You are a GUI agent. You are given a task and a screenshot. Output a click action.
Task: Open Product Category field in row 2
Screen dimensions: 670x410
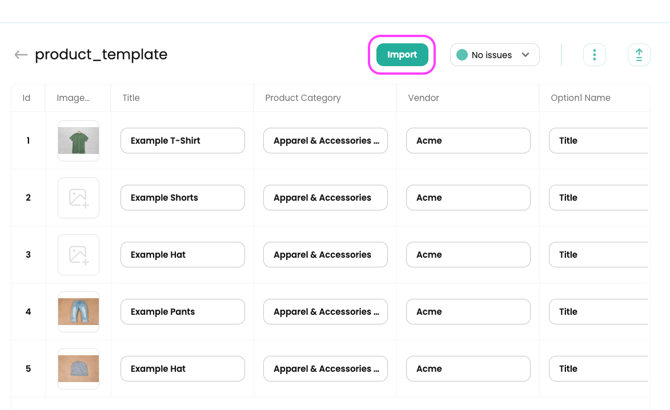coord(325,198)
